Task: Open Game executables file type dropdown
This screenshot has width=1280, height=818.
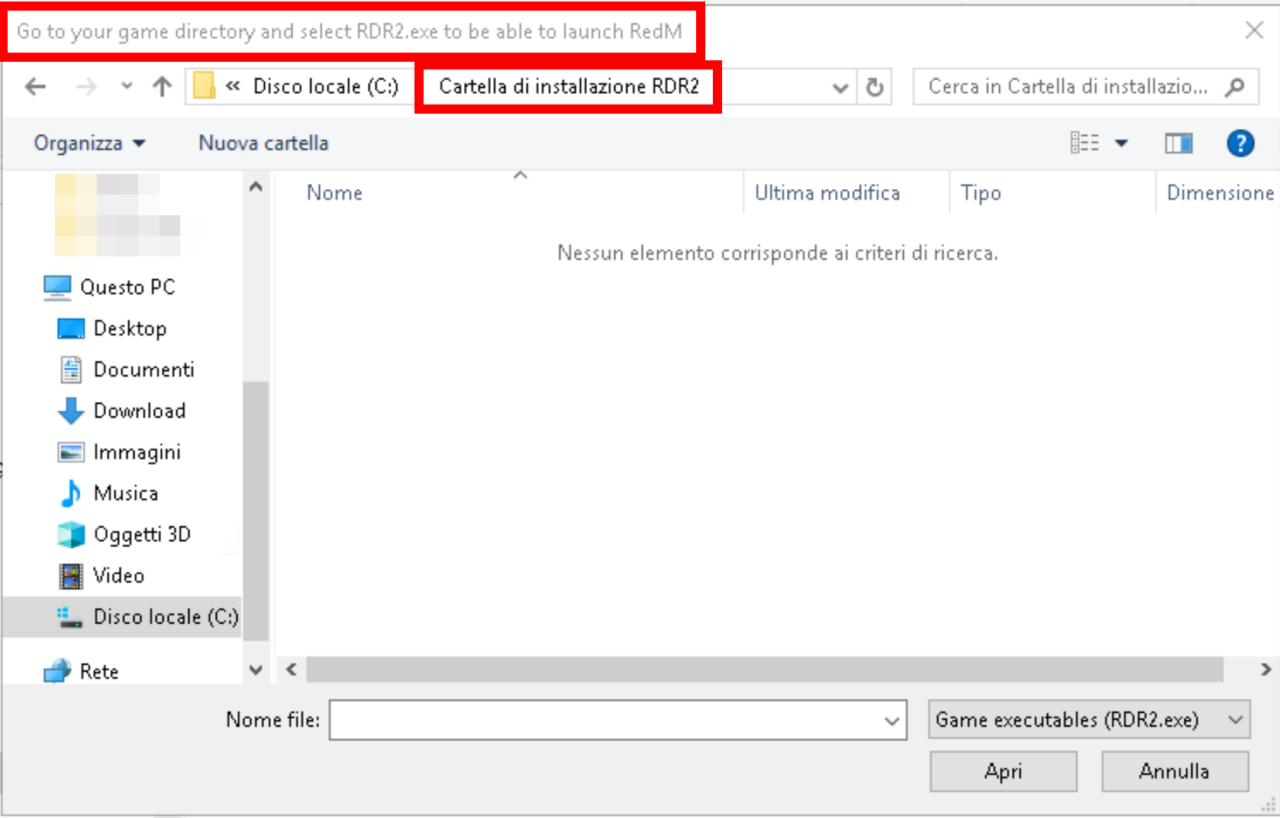Action: pos(1089,720)
